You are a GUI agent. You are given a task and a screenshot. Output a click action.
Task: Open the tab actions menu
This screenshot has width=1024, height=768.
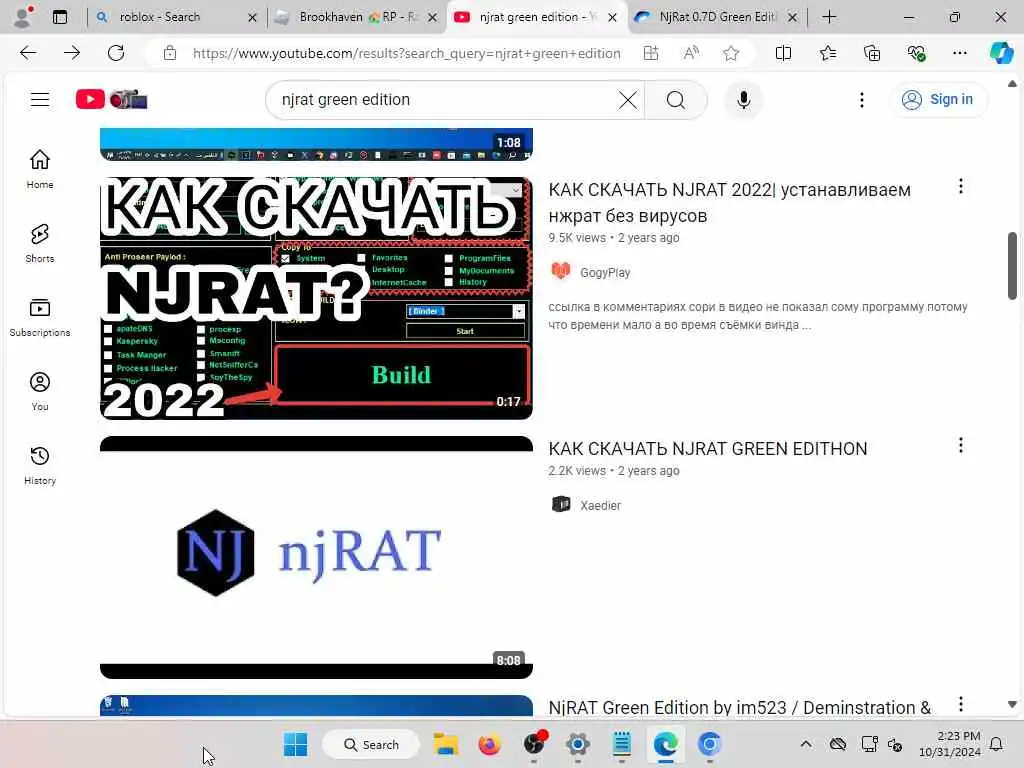tap(59, 17)
